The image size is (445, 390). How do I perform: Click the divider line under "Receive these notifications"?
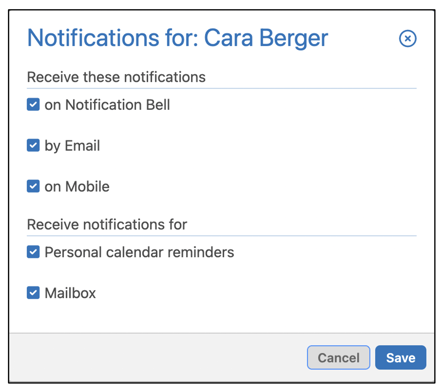click(x=222, y=89)
